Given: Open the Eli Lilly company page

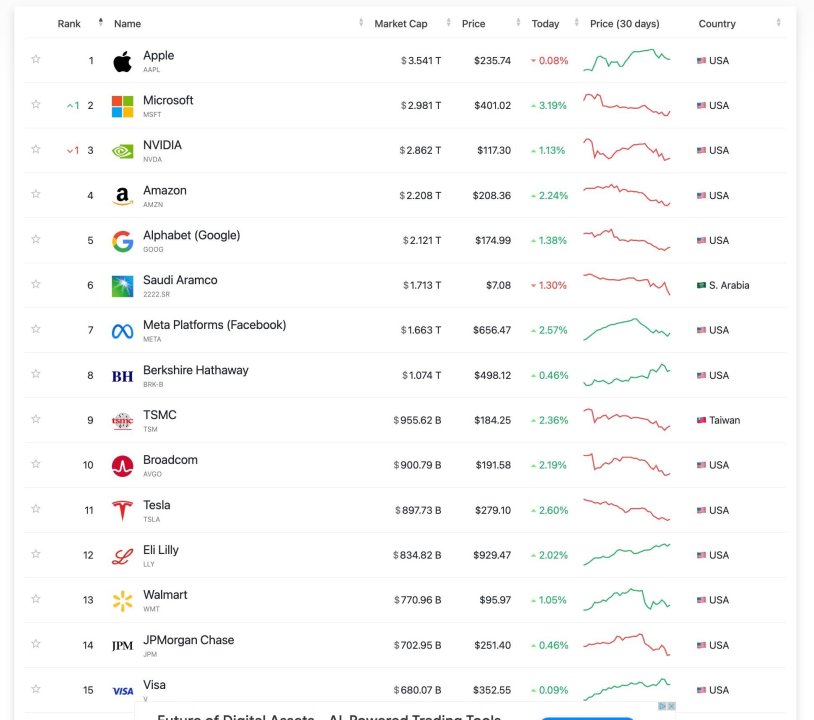Looking at the screenshot, I should pos(161,551).
